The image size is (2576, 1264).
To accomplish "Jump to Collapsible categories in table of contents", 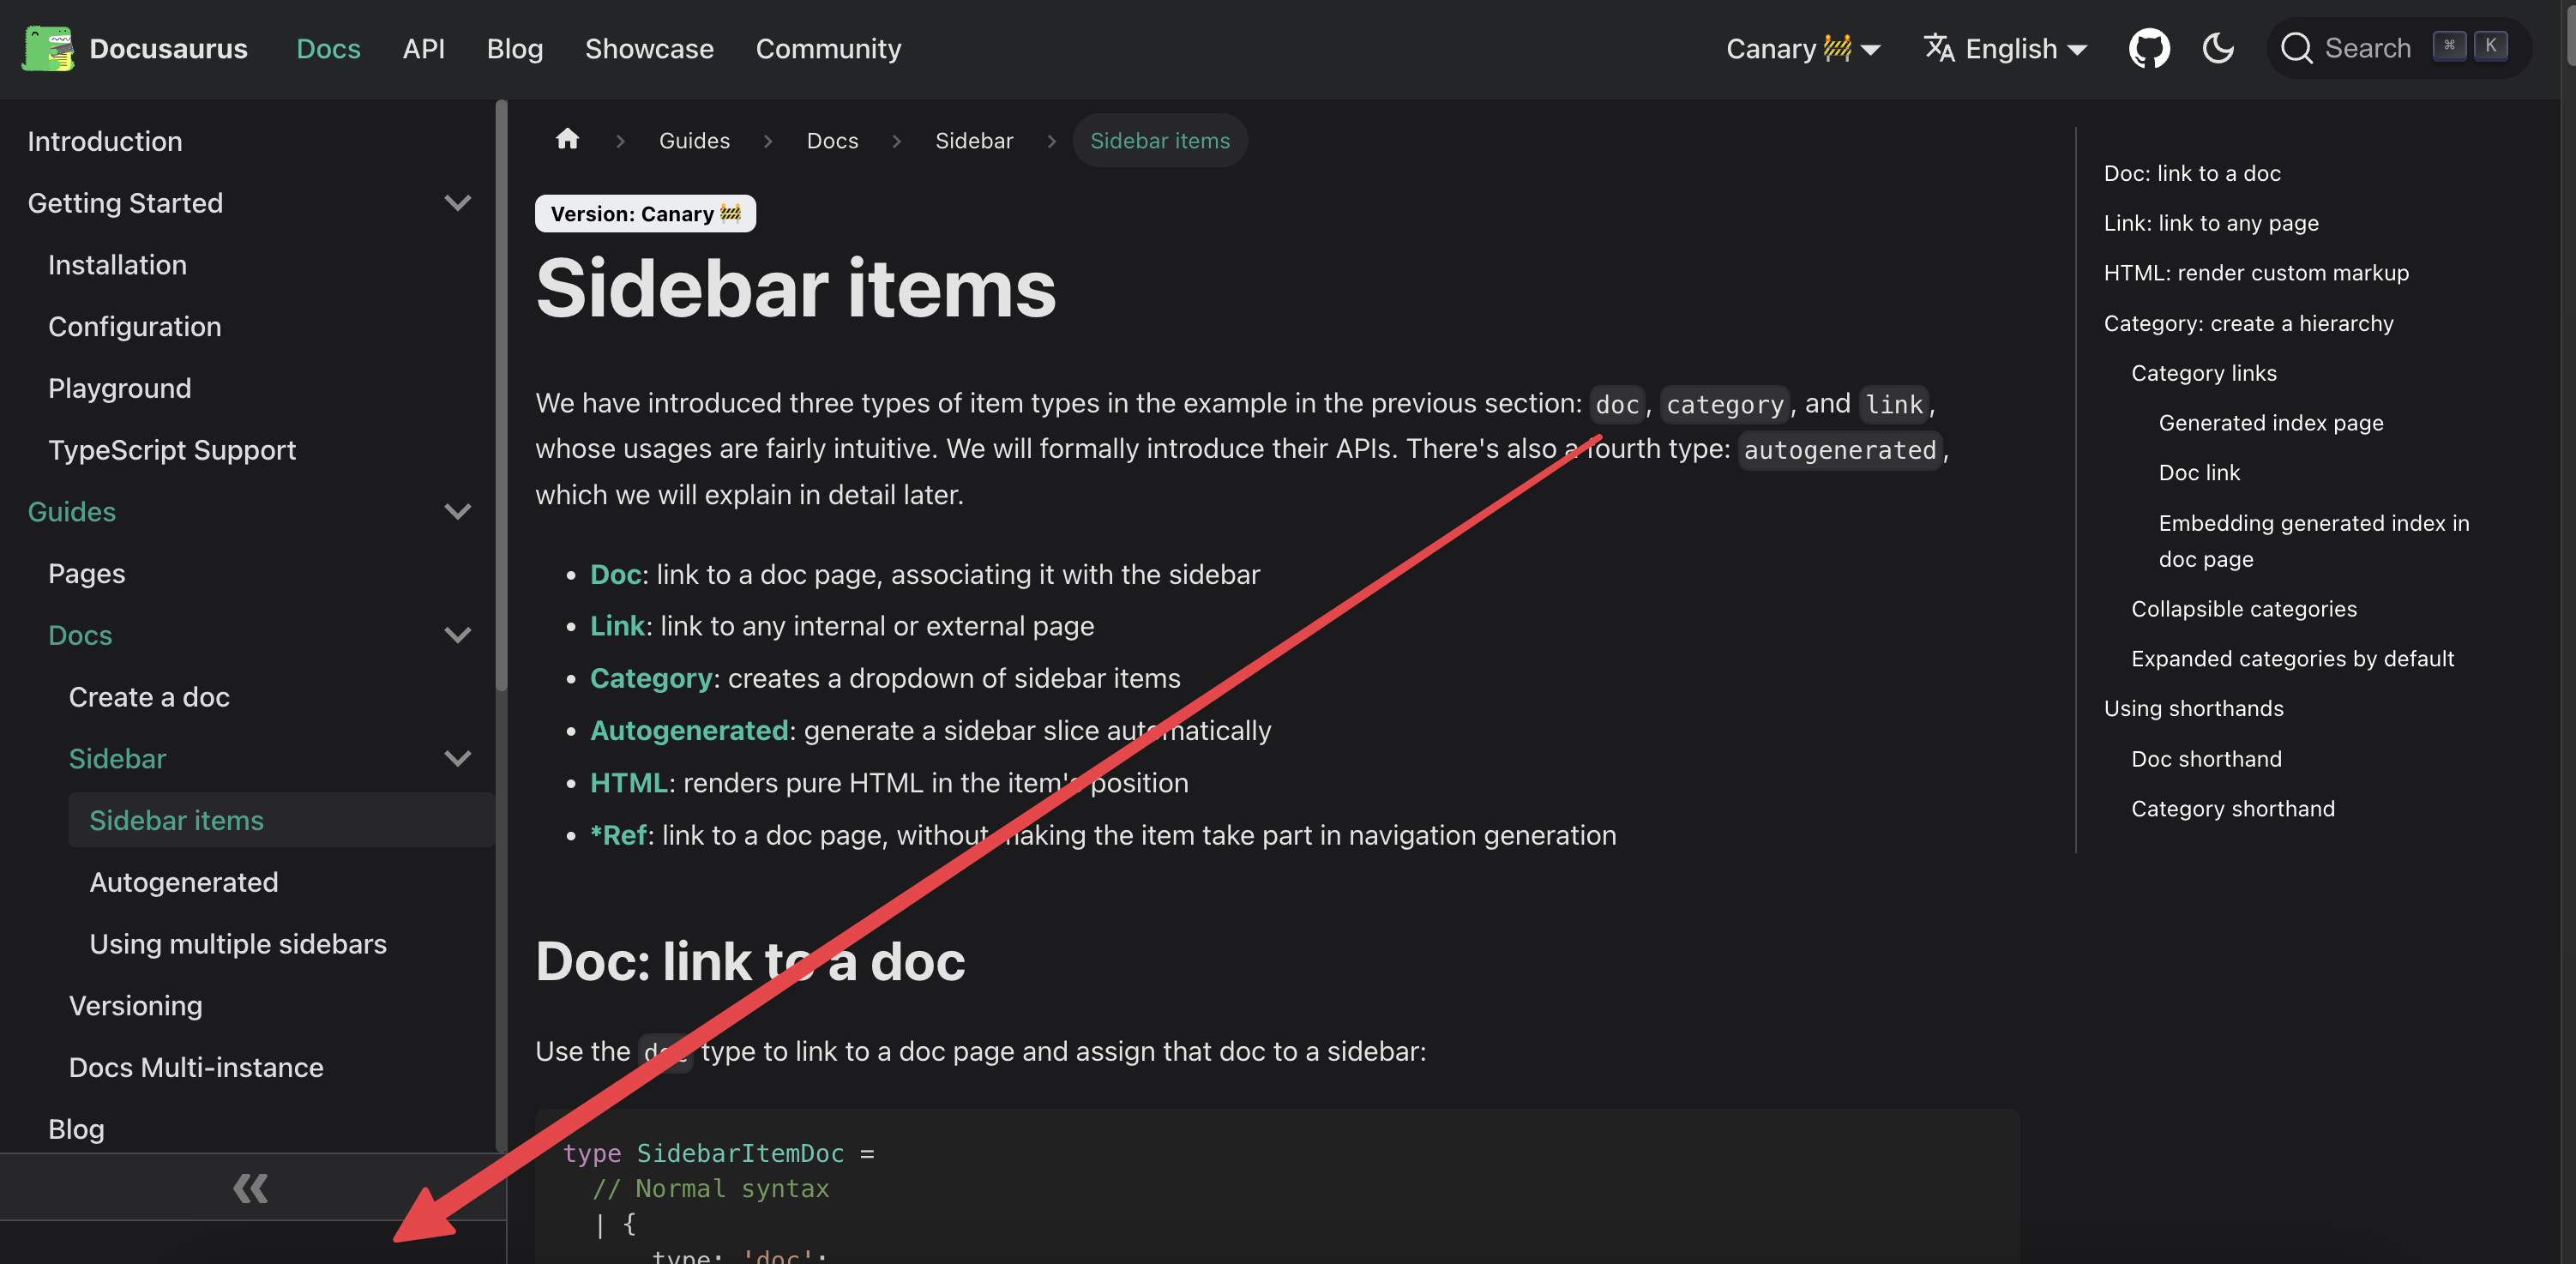I will [2243, 609].
